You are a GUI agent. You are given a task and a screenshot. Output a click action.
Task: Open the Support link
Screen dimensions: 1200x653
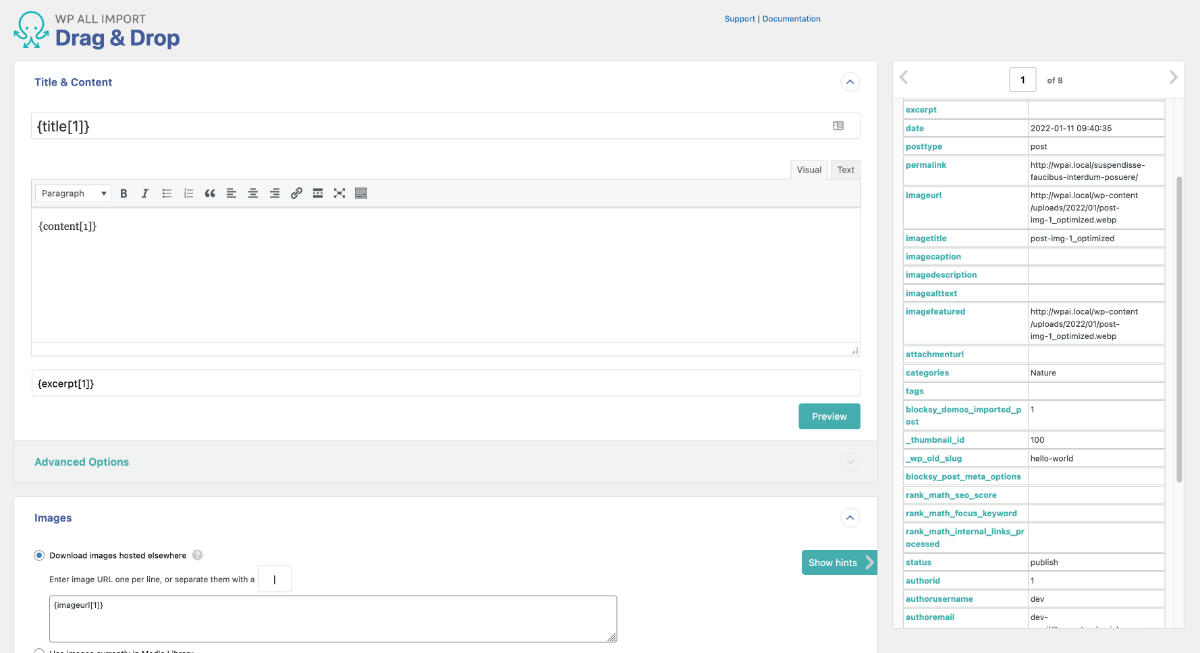740,19
